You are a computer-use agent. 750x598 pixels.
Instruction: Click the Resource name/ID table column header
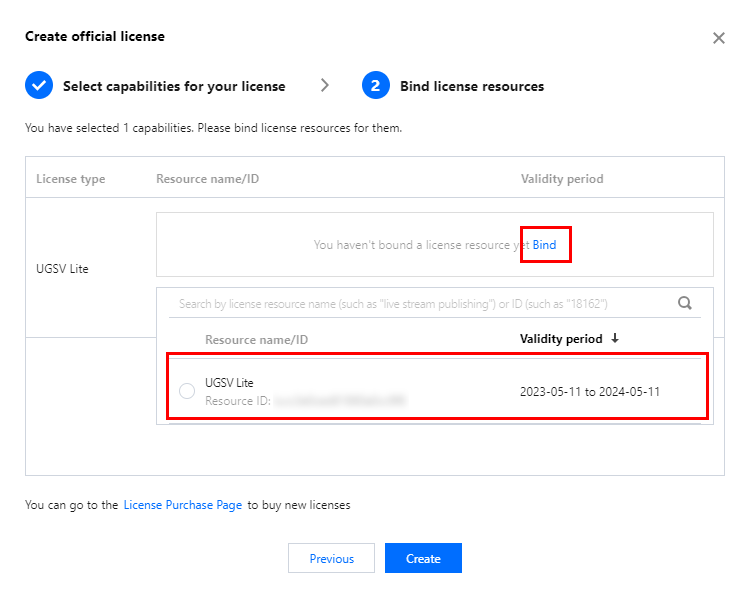click(x=207, y=179)
